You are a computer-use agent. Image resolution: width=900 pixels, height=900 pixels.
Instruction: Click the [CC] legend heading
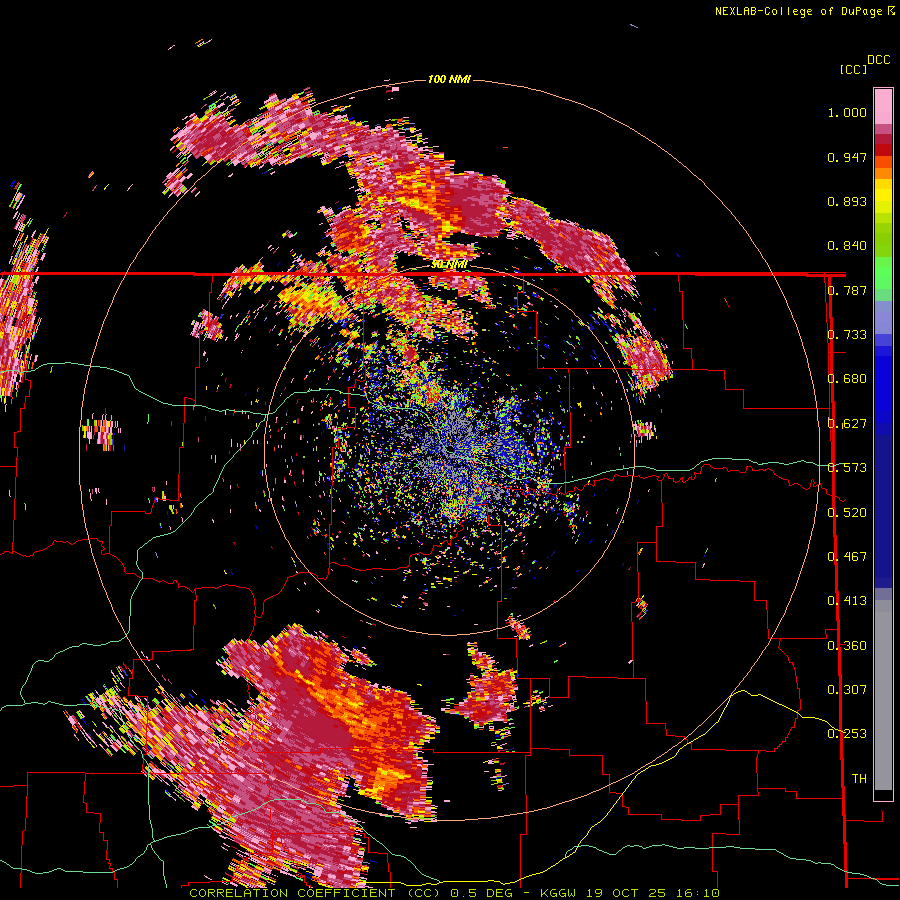click(x=853, y=69)
